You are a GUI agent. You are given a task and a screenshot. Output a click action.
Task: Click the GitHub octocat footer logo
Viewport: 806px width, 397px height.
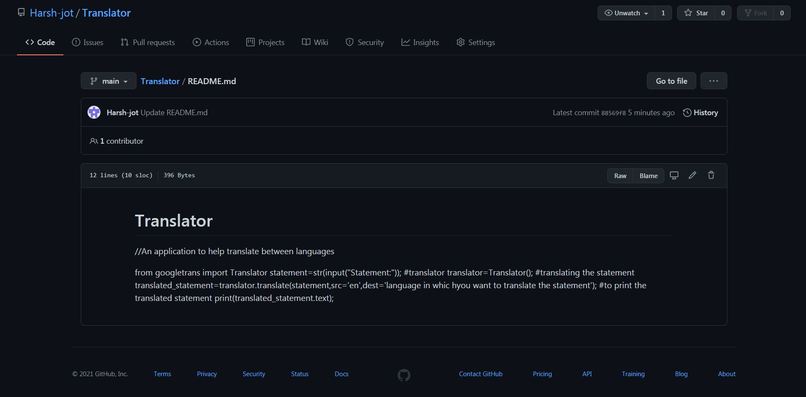404,375
